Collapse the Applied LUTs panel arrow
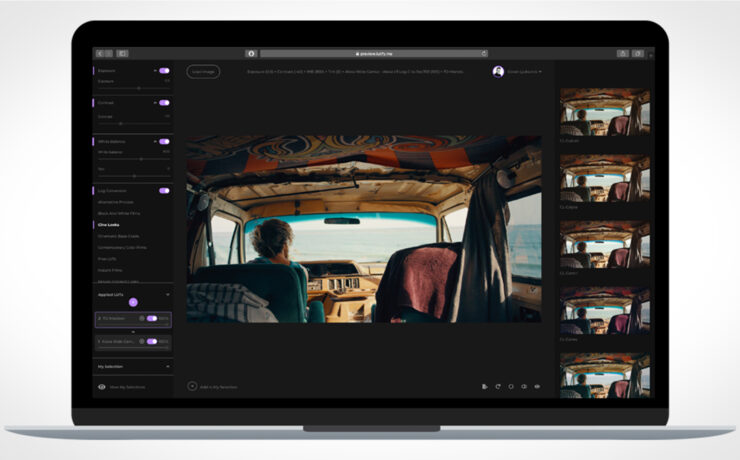This screenshot has height=460, width=740. coord(168,295)
